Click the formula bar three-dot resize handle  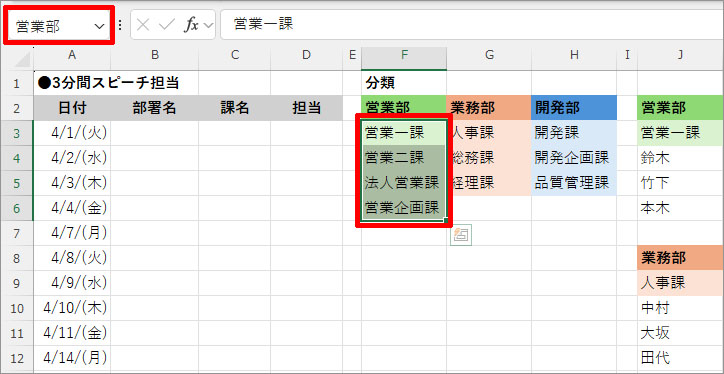click(x=121, y=25)
